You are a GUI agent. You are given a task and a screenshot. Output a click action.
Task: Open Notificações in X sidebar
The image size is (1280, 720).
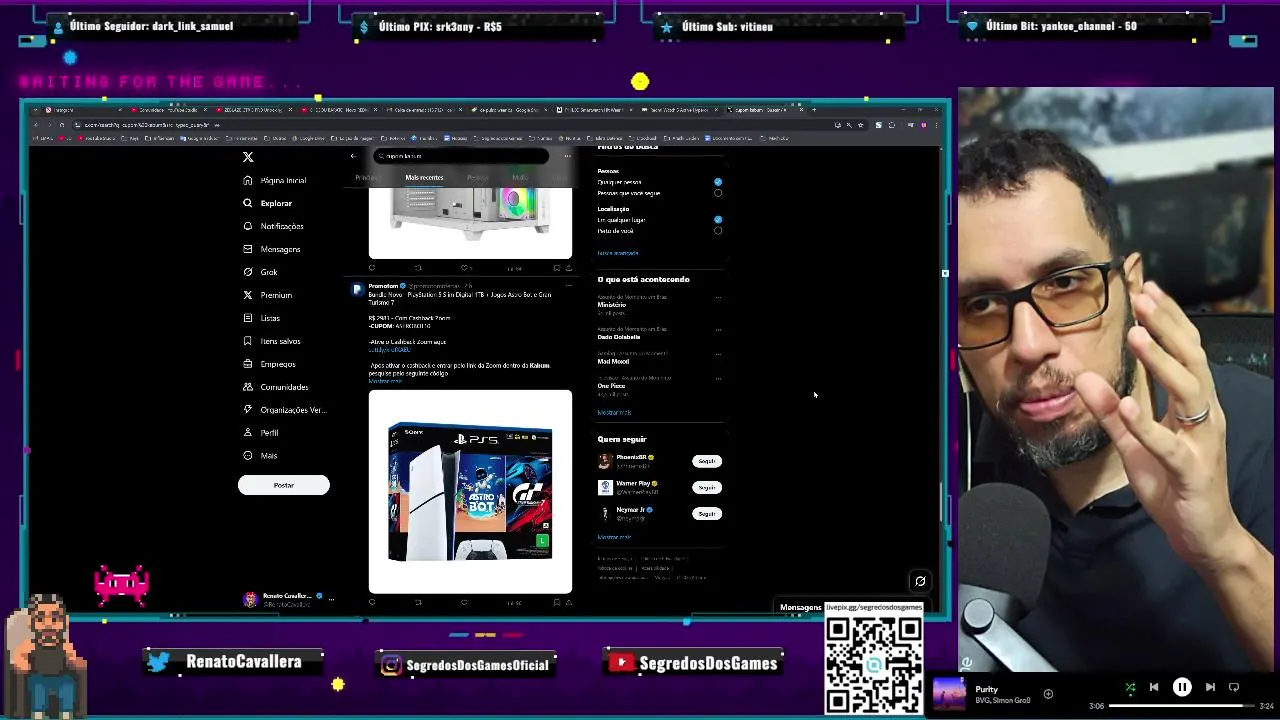pos(274,226)
